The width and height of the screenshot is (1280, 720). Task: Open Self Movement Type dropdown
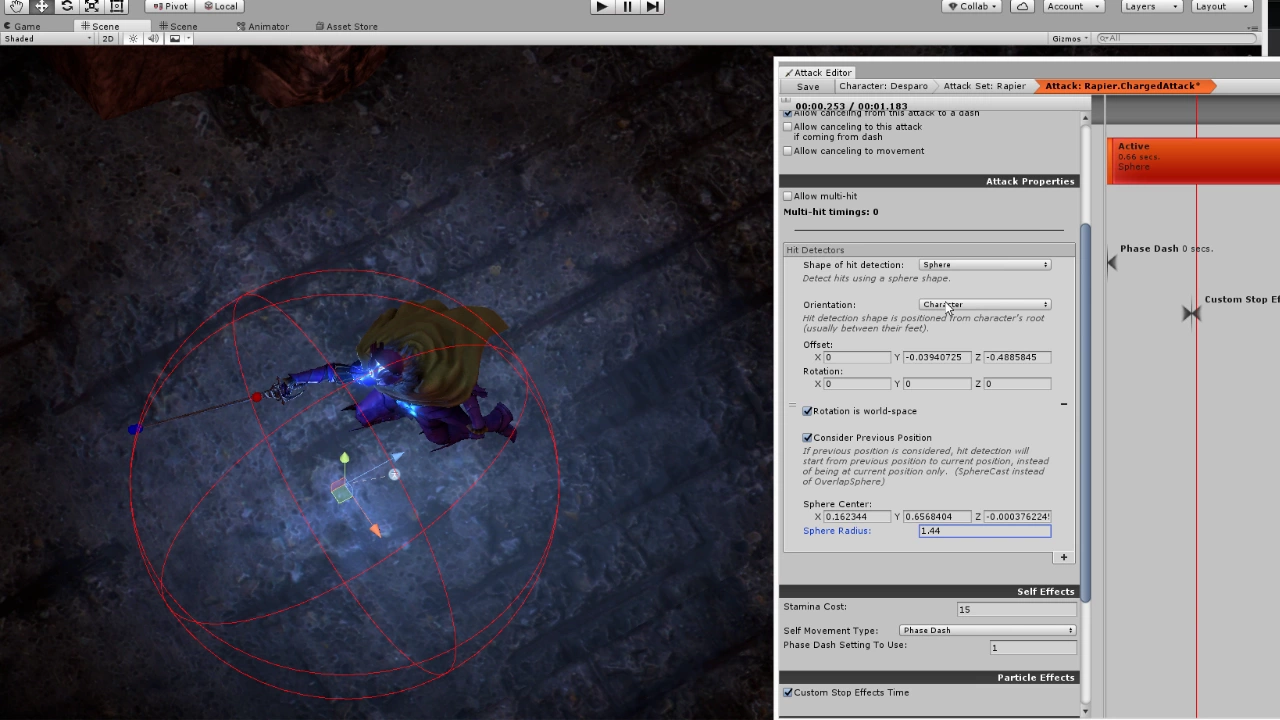(x=987, y=630)
